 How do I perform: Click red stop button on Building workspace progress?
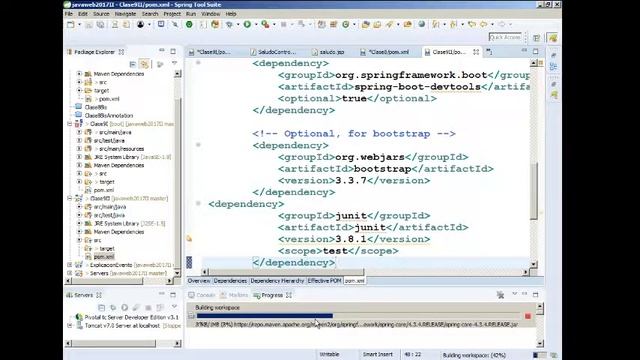528,316
